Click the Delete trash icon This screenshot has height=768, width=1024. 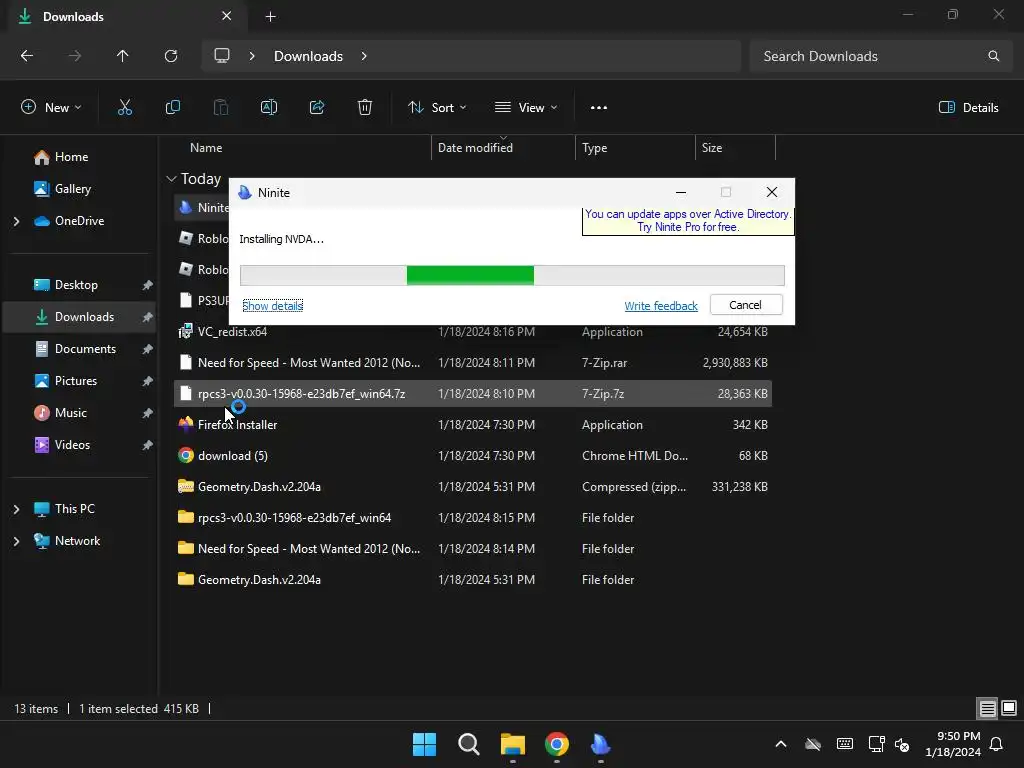[365, 108]
